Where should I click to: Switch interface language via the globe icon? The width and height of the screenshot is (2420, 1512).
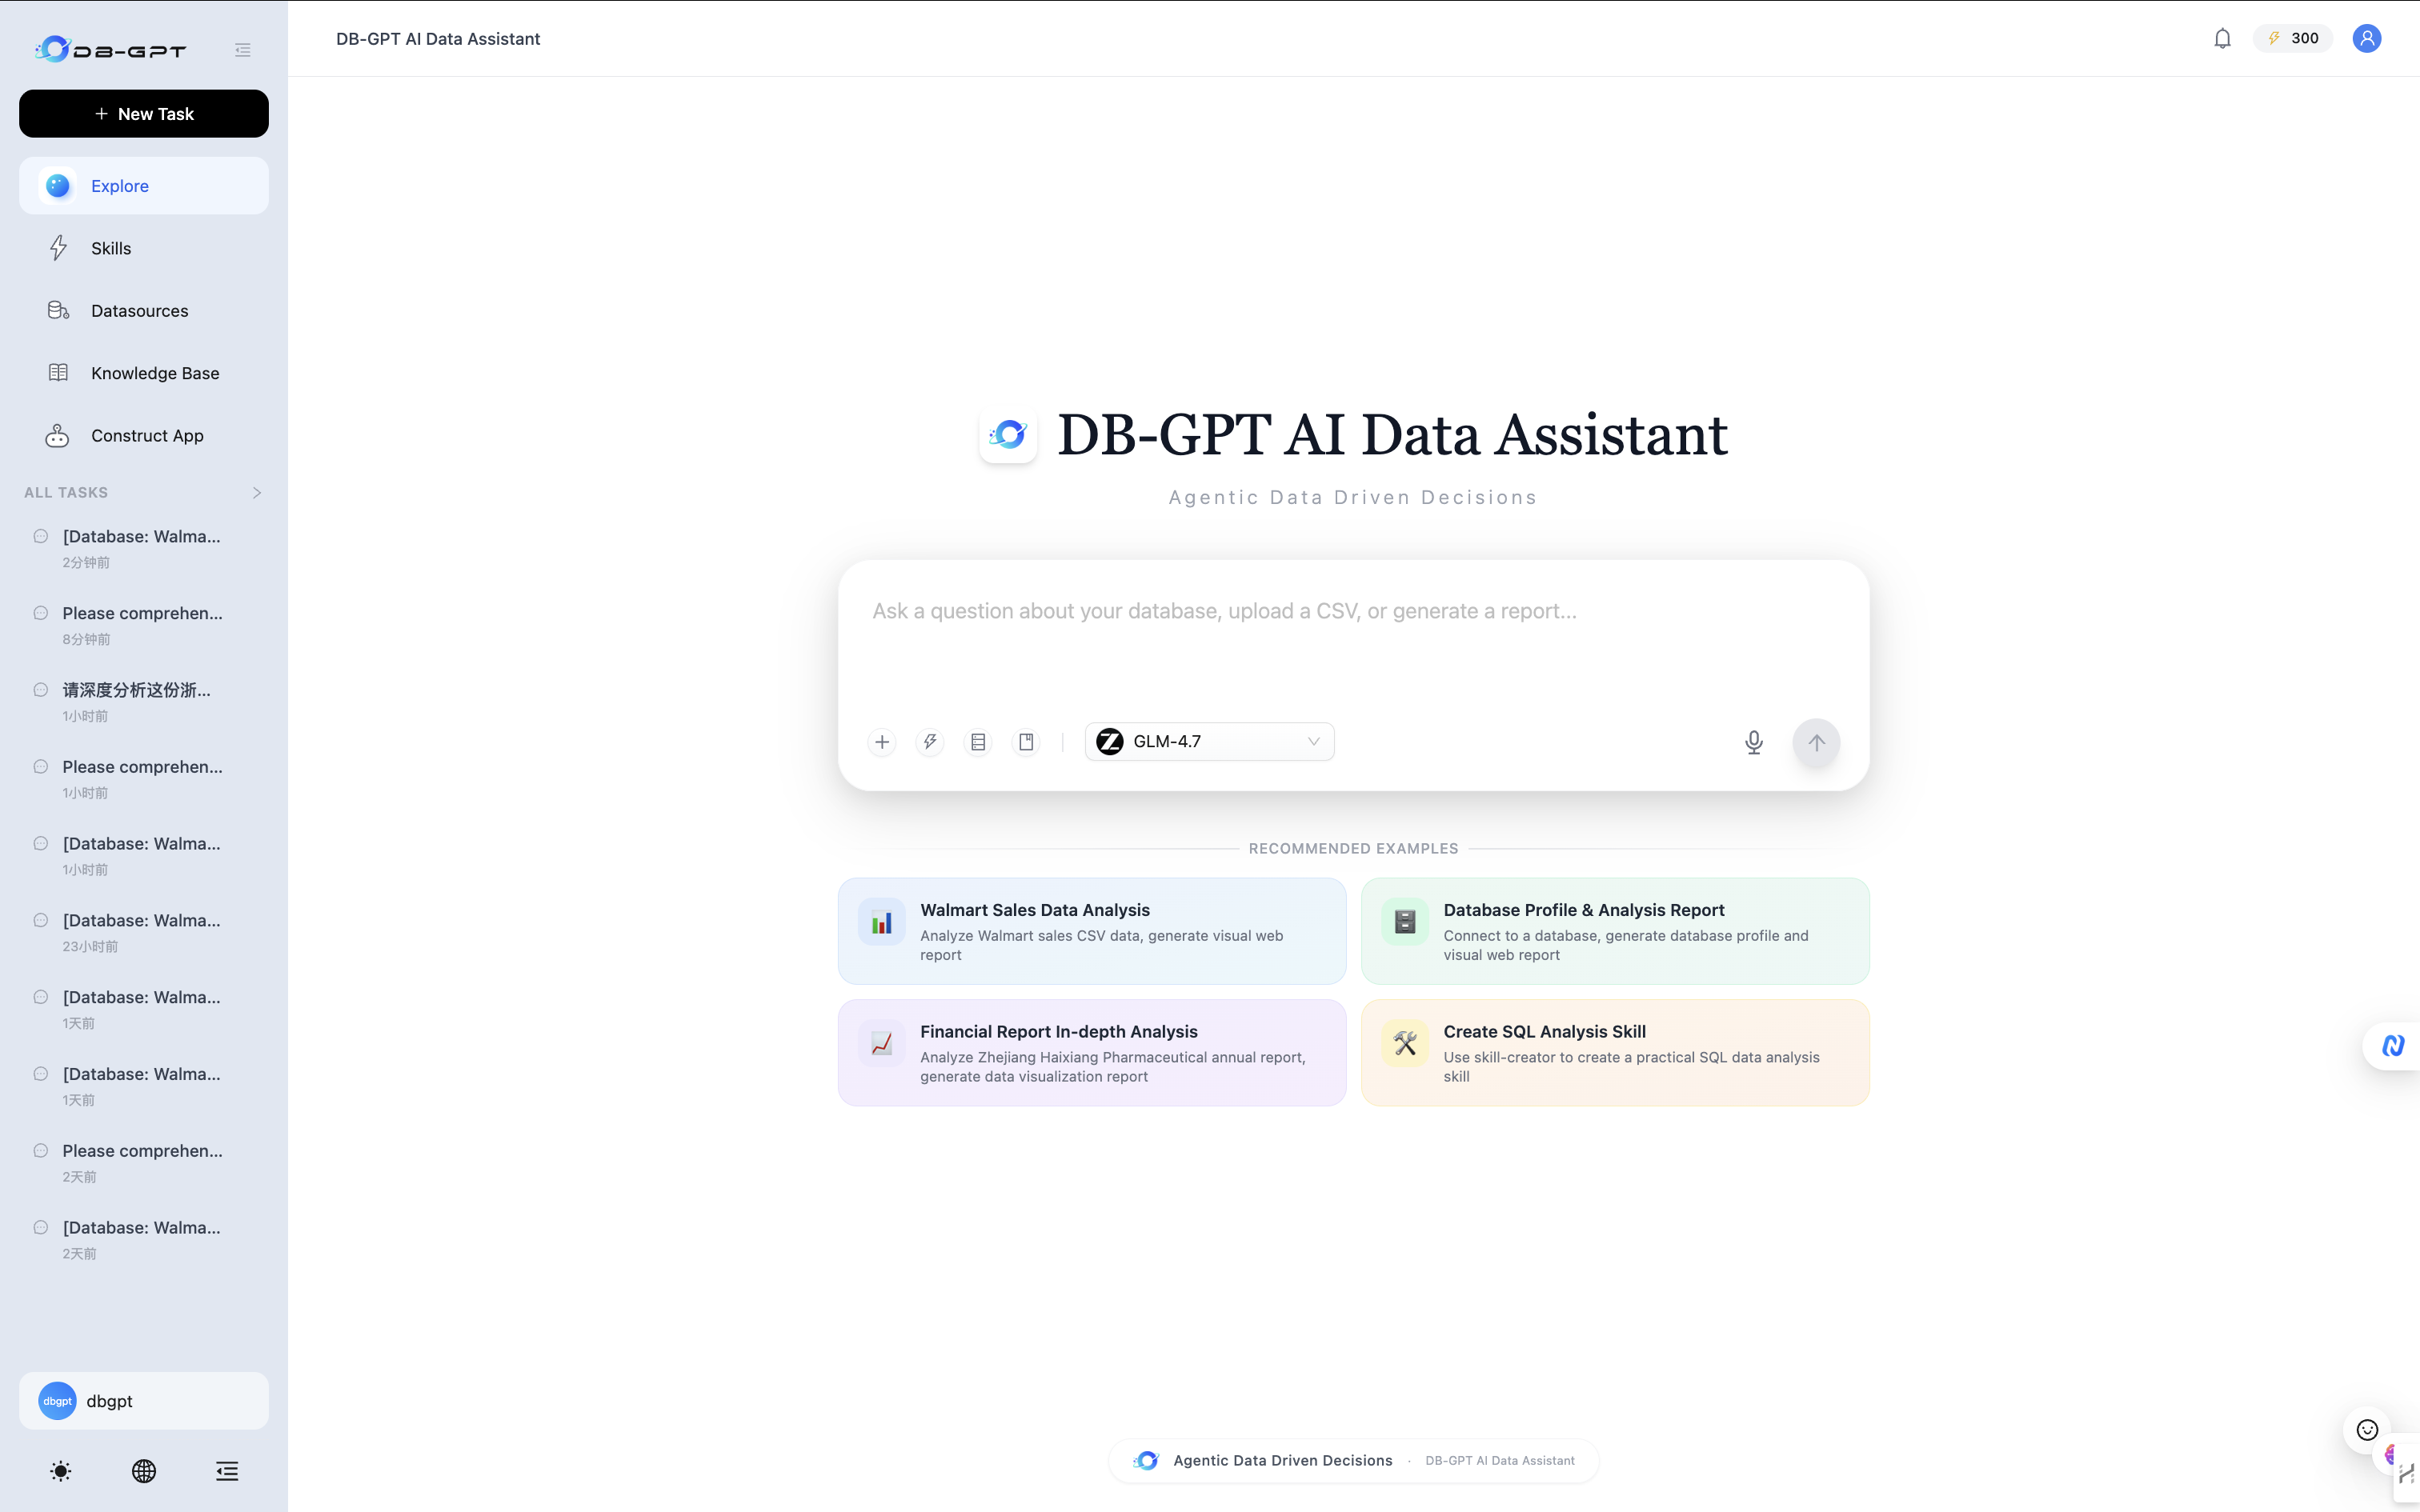pyautogui.click(x=143, y=1471)
